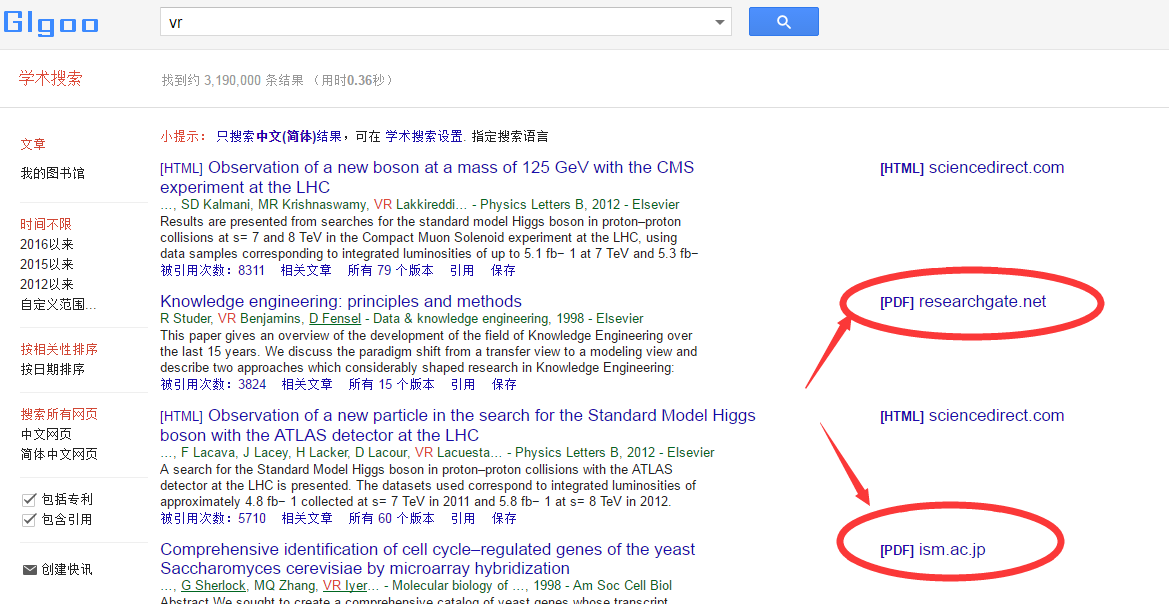Select 自定义范围 time filter
Viewport: 1169px width, 604px height.
pyautogui.click(x=58, y=304)
